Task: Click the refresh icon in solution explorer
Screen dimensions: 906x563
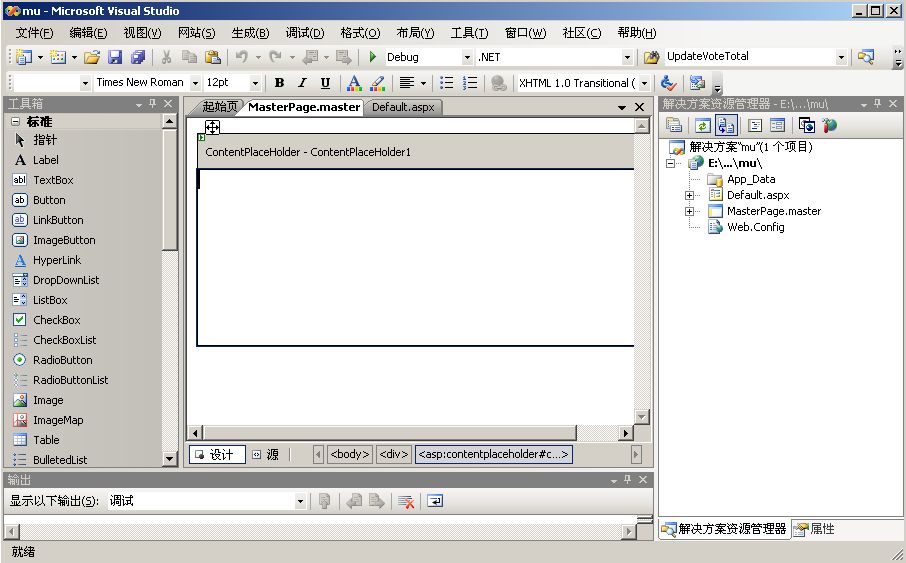Action: pyautogui.click(x=703, y=125)
